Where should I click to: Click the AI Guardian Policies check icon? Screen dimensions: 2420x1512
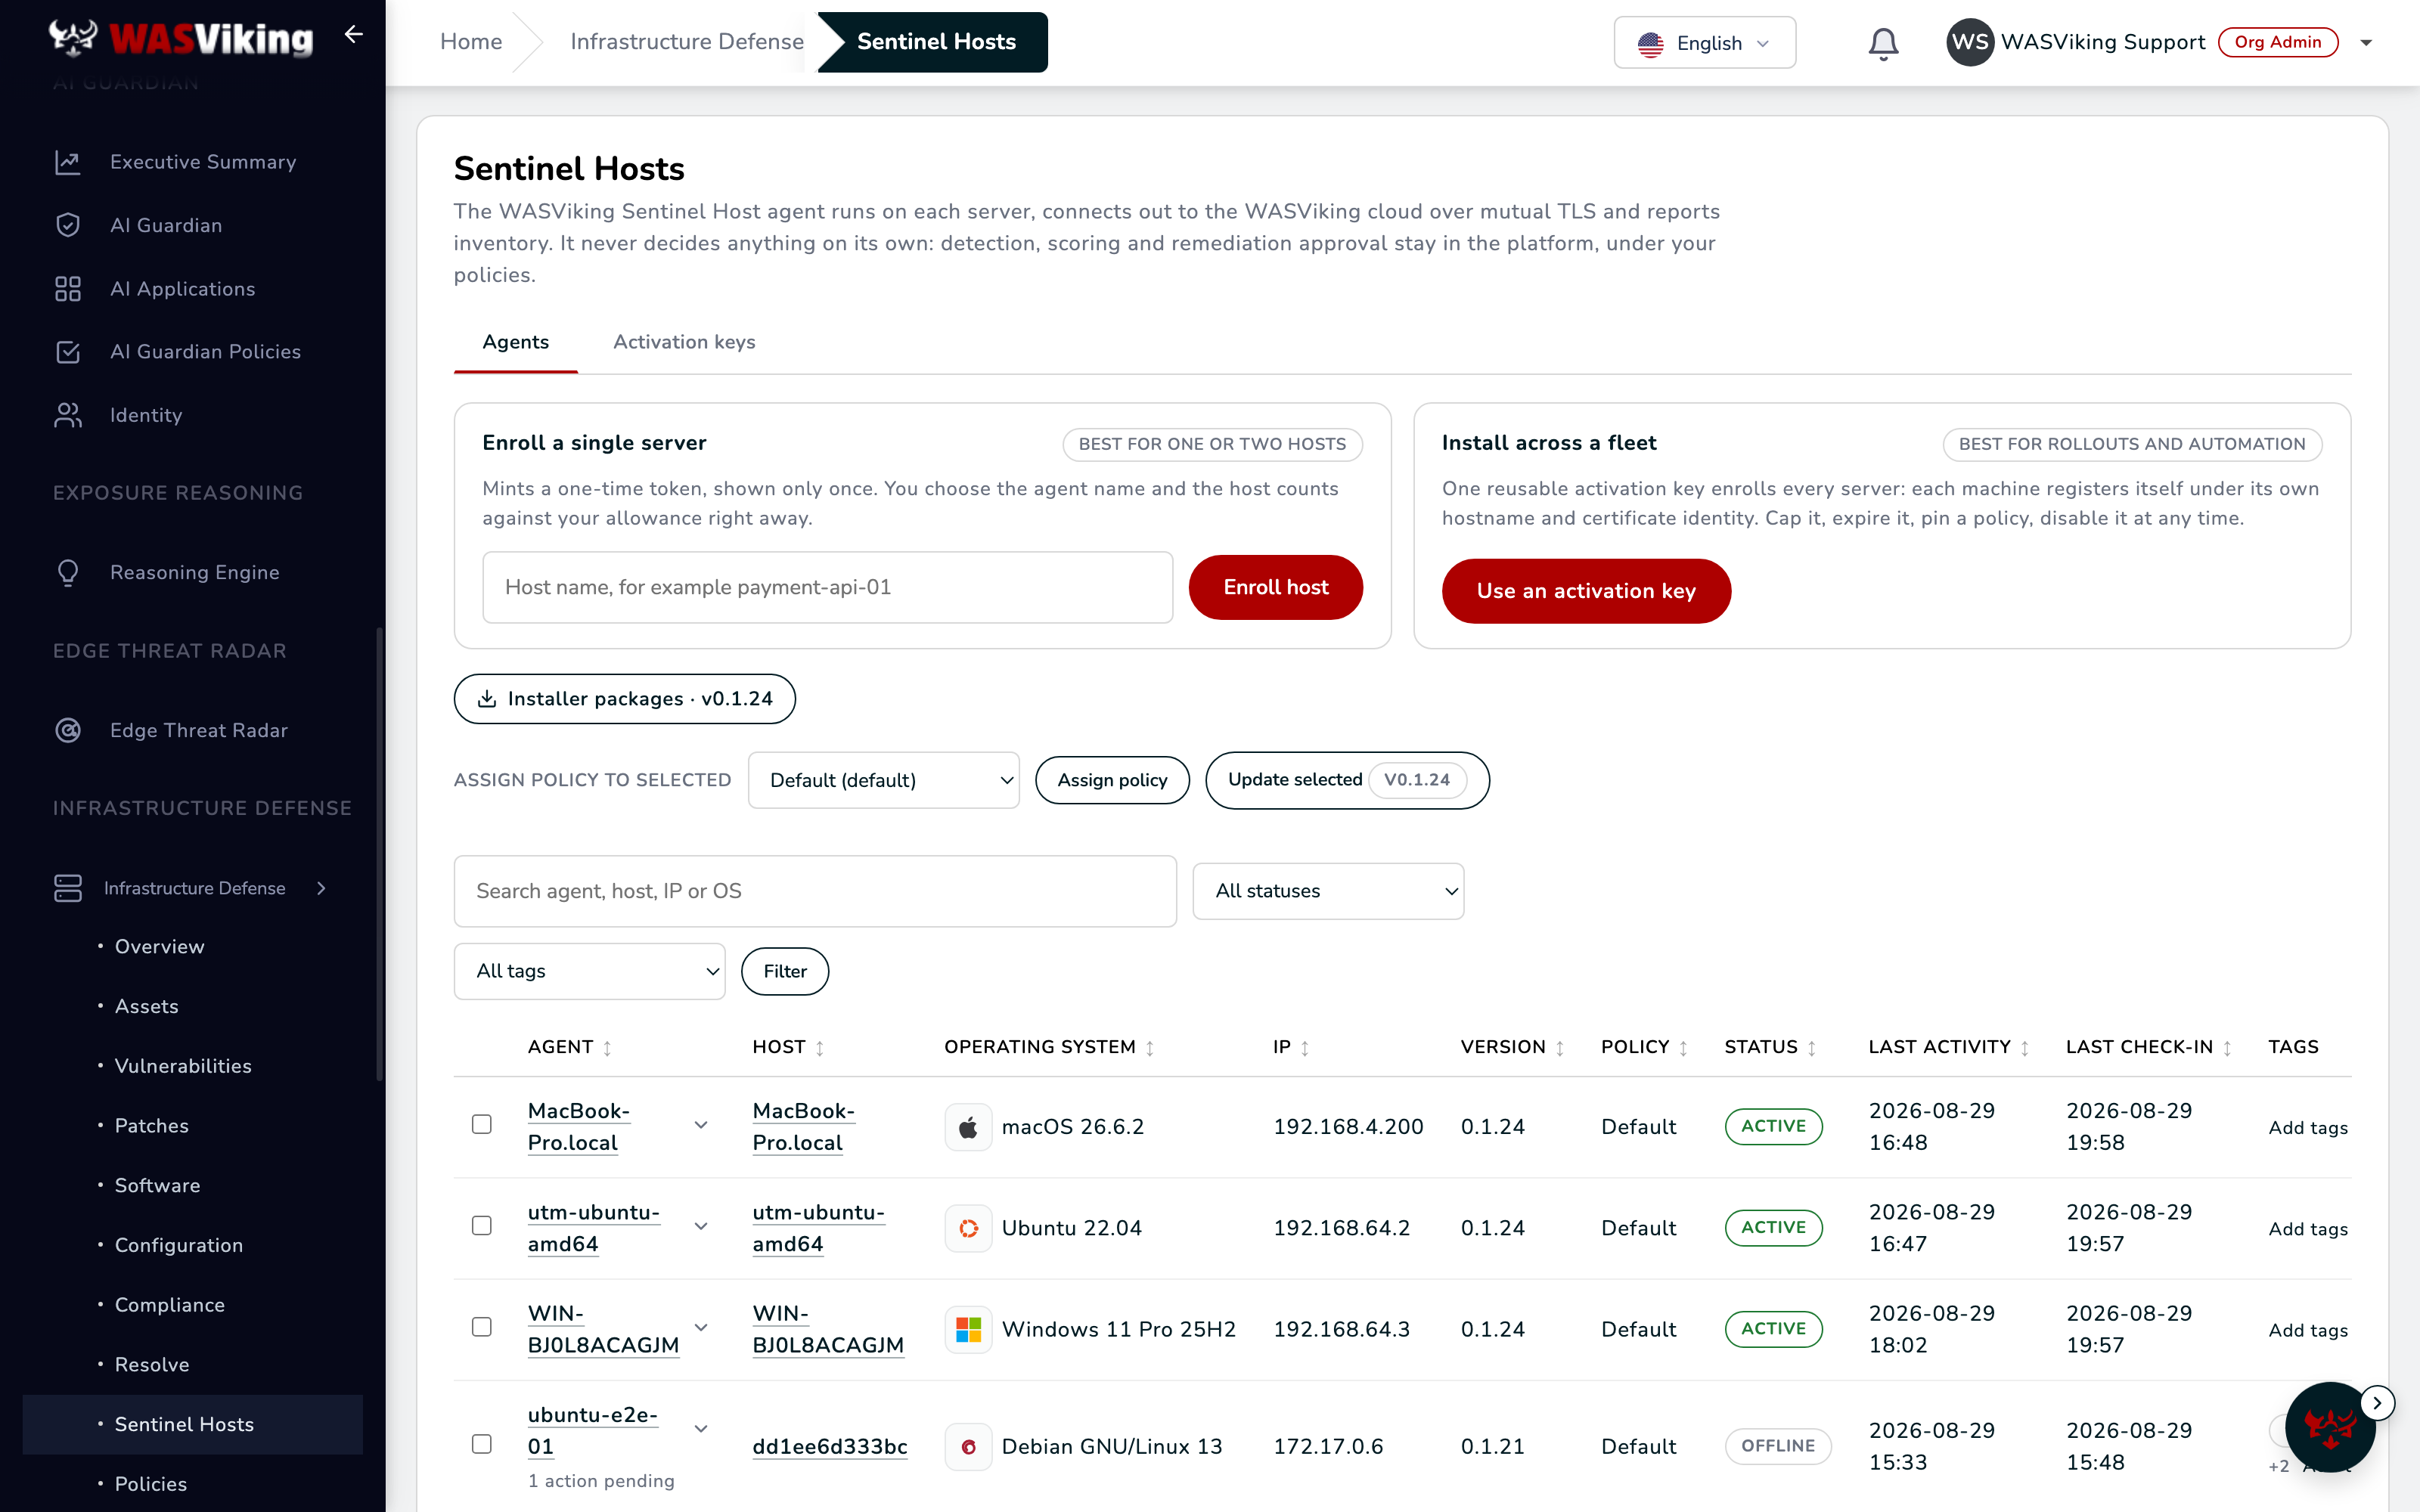coord(68,352)
